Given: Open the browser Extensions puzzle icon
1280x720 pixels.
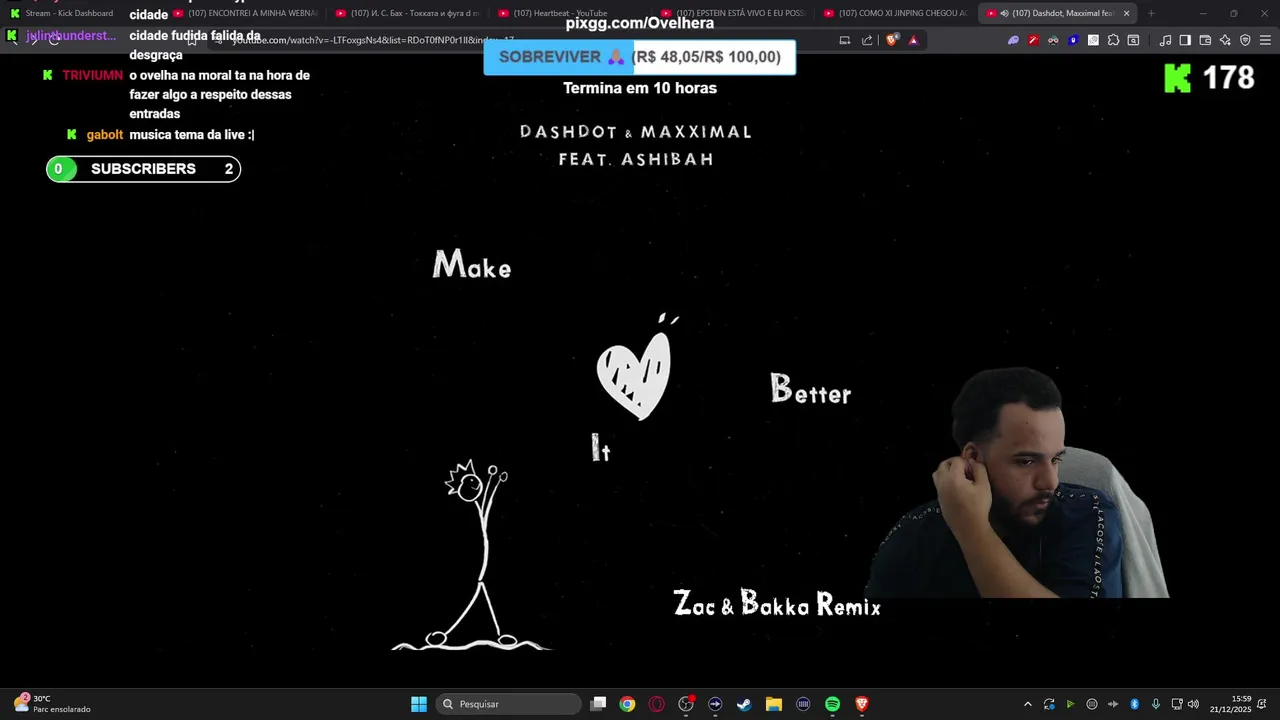Looking at the screenshot, I should tap(1113, 40).
